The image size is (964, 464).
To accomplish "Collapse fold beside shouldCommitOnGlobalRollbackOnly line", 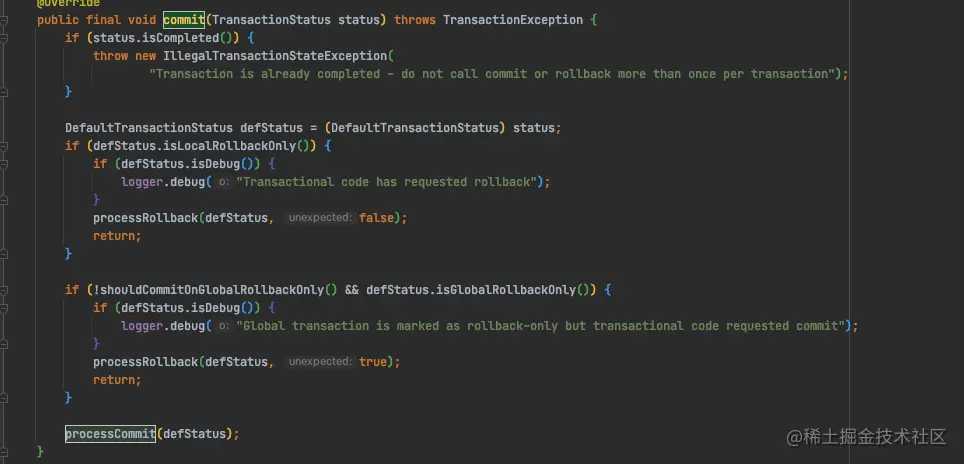I will tap(4, 290).
